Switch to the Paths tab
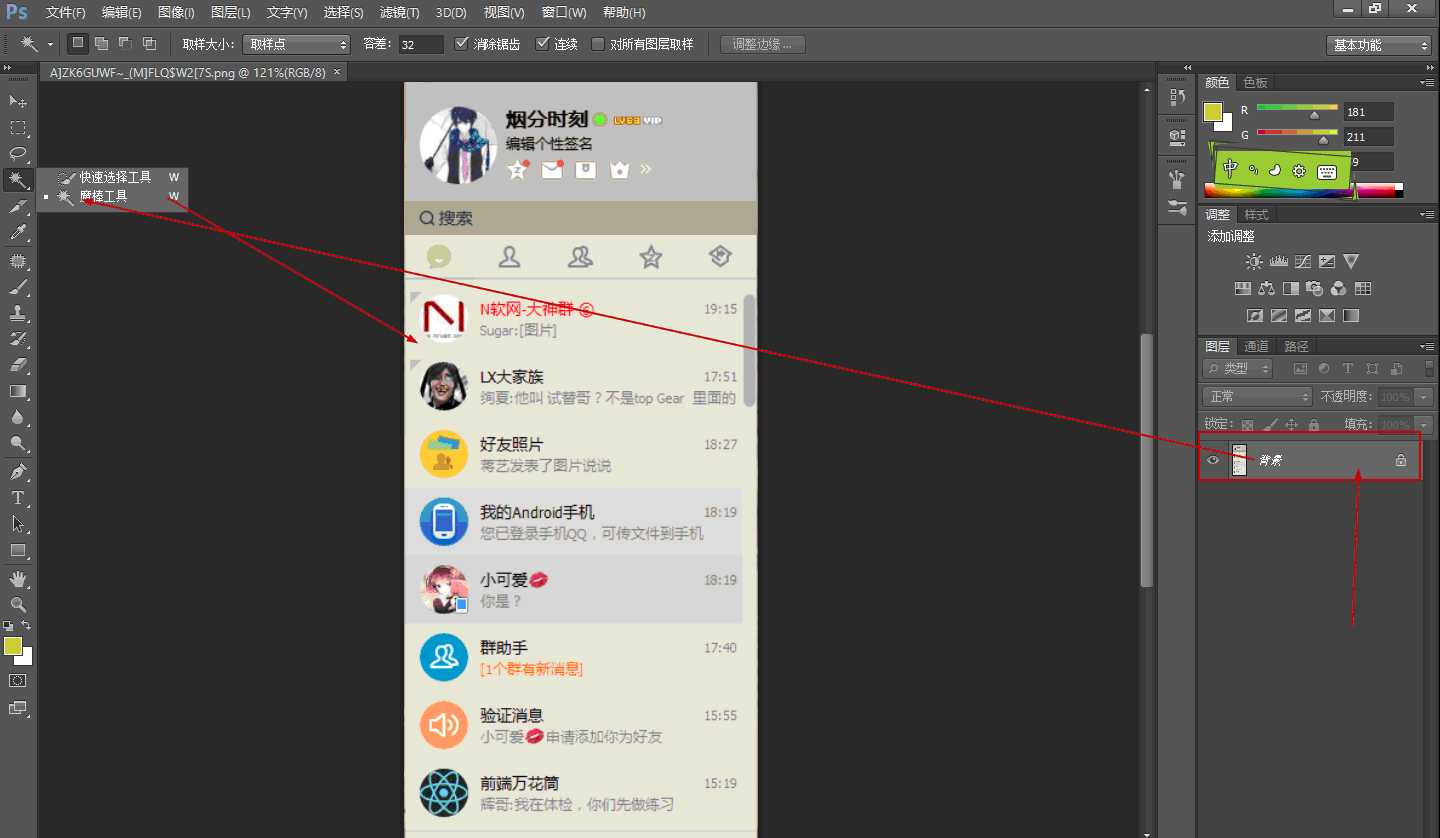 click(x=1297, y=346)
